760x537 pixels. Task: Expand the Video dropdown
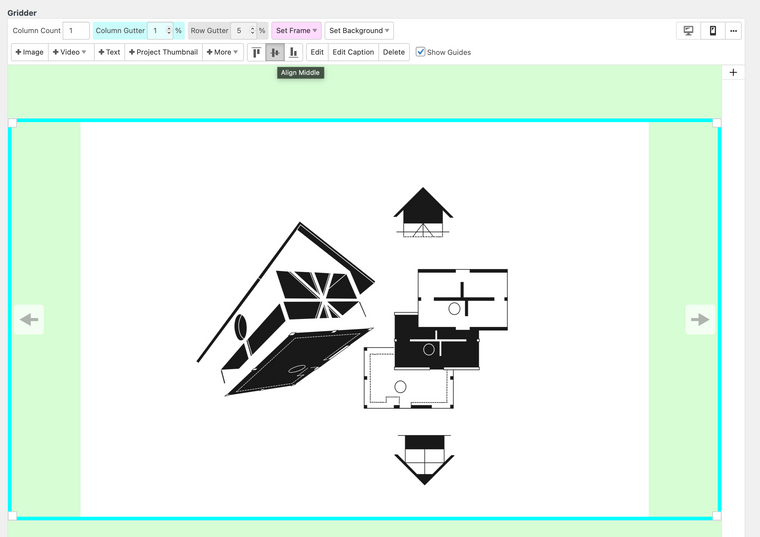pyautogui.click(x=70, y=52)
